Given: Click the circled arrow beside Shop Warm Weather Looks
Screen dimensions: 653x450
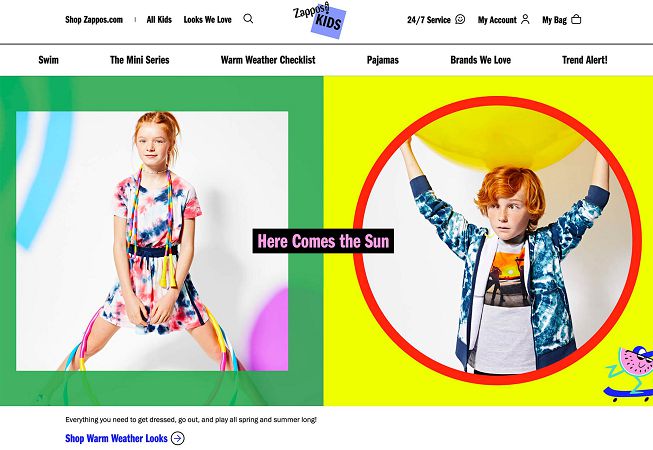Looking at the screenshot, I should [178, 438].
